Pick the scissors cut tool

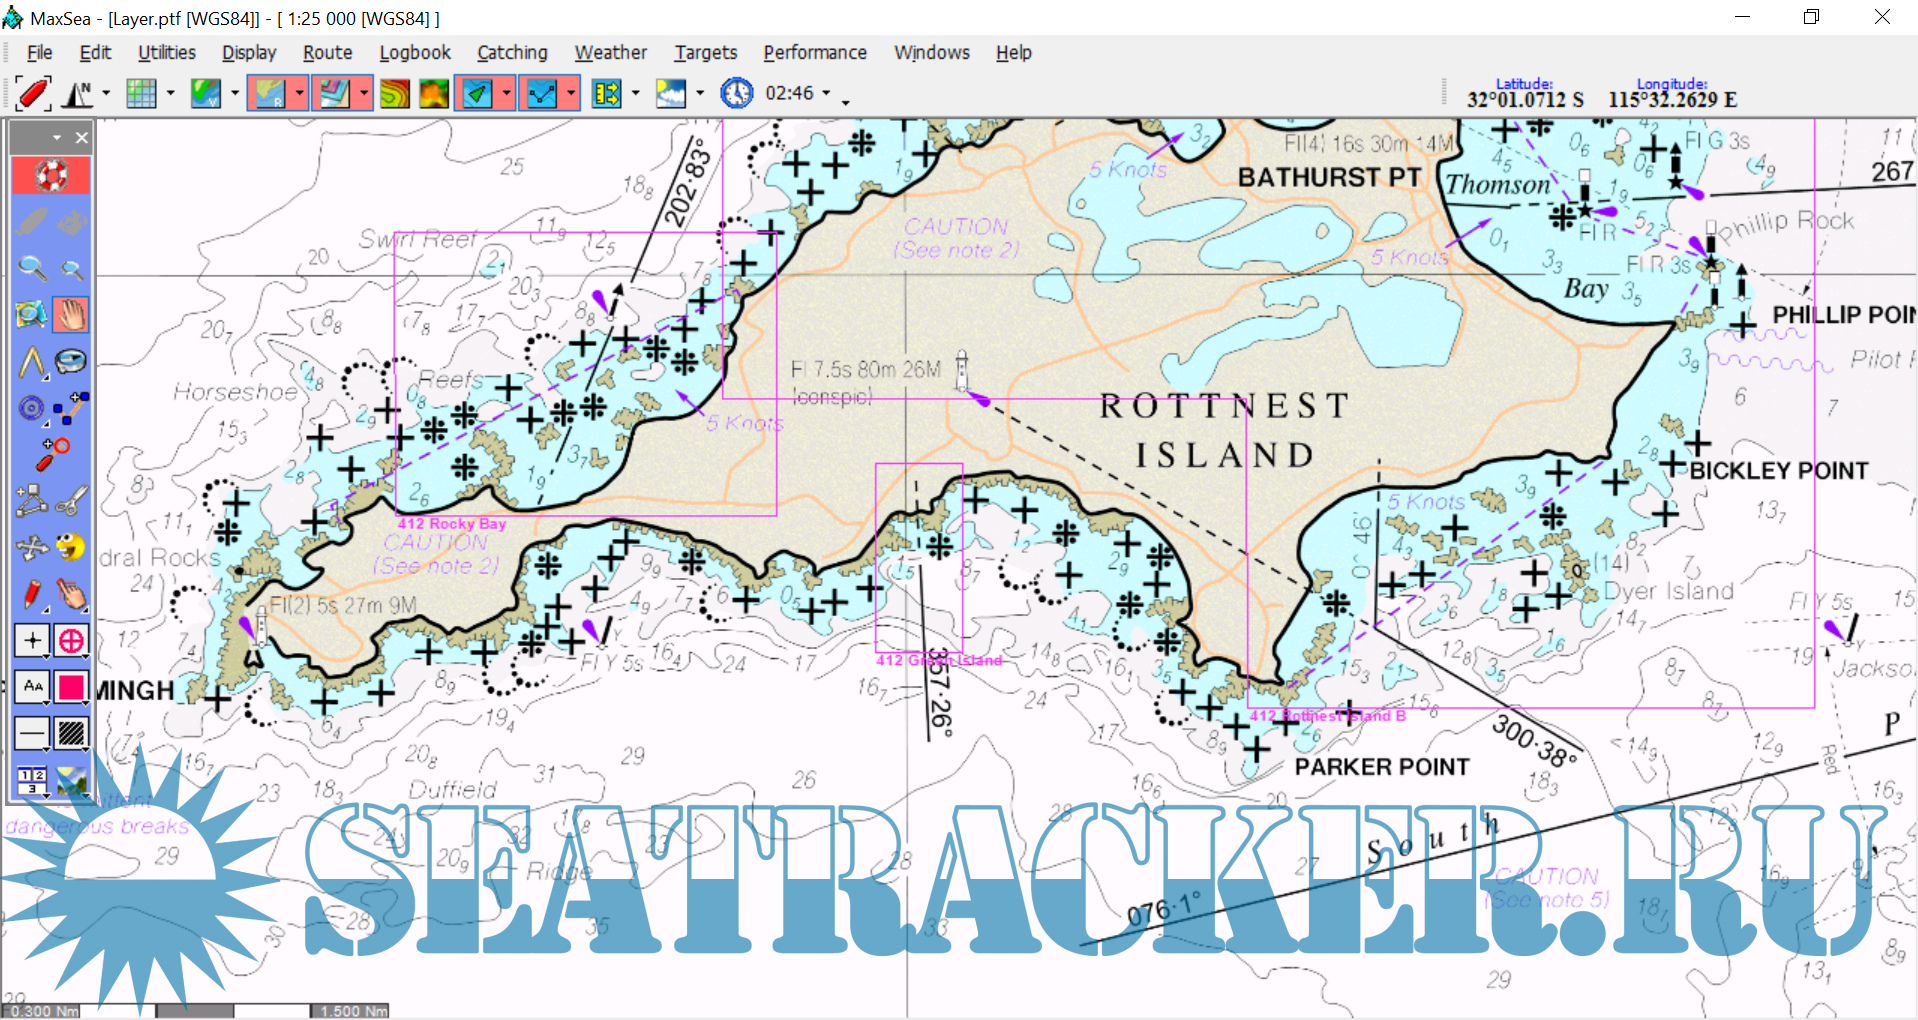point(71,500)
